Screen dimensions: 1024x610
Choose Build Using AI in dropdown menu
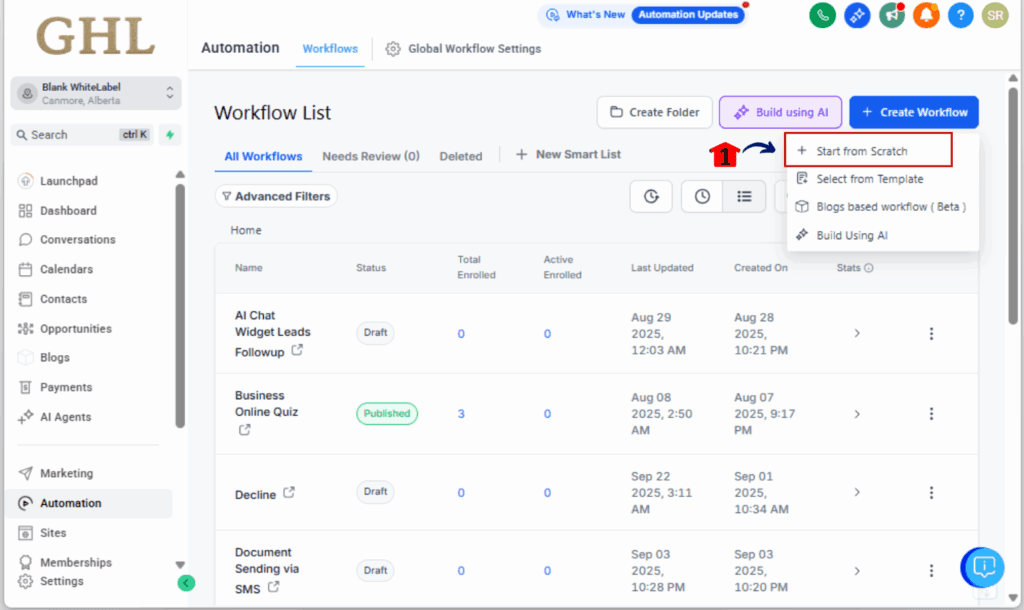pos(852,235)
